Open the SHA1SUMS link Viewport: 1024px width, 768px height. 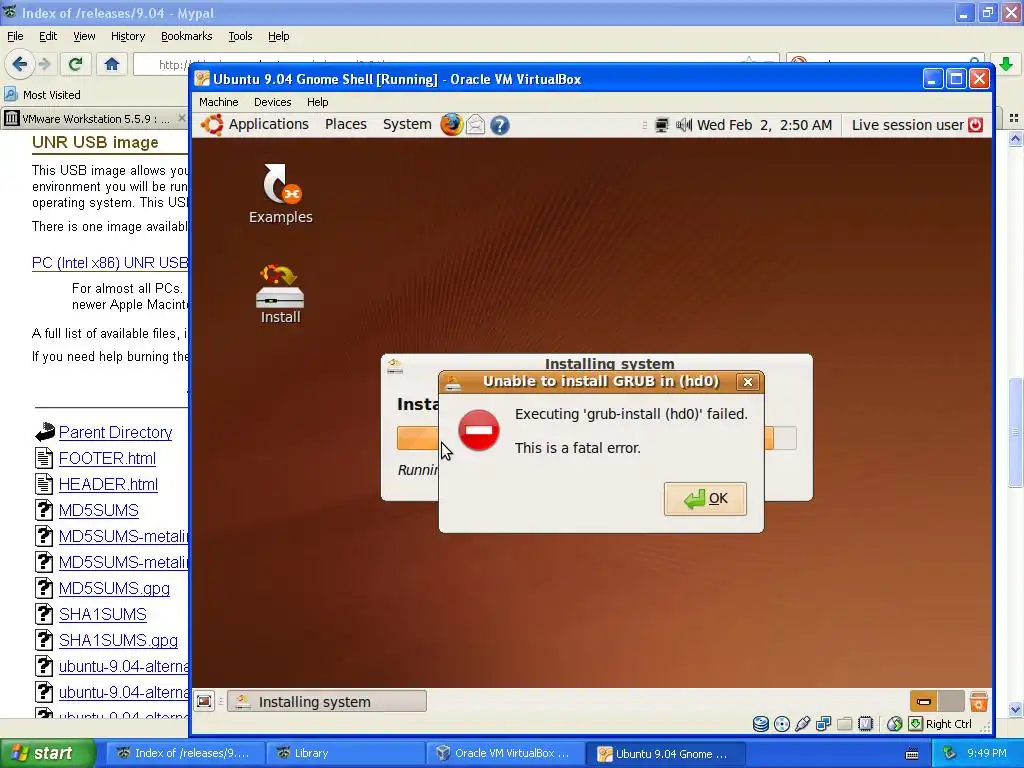click(103, 615)
